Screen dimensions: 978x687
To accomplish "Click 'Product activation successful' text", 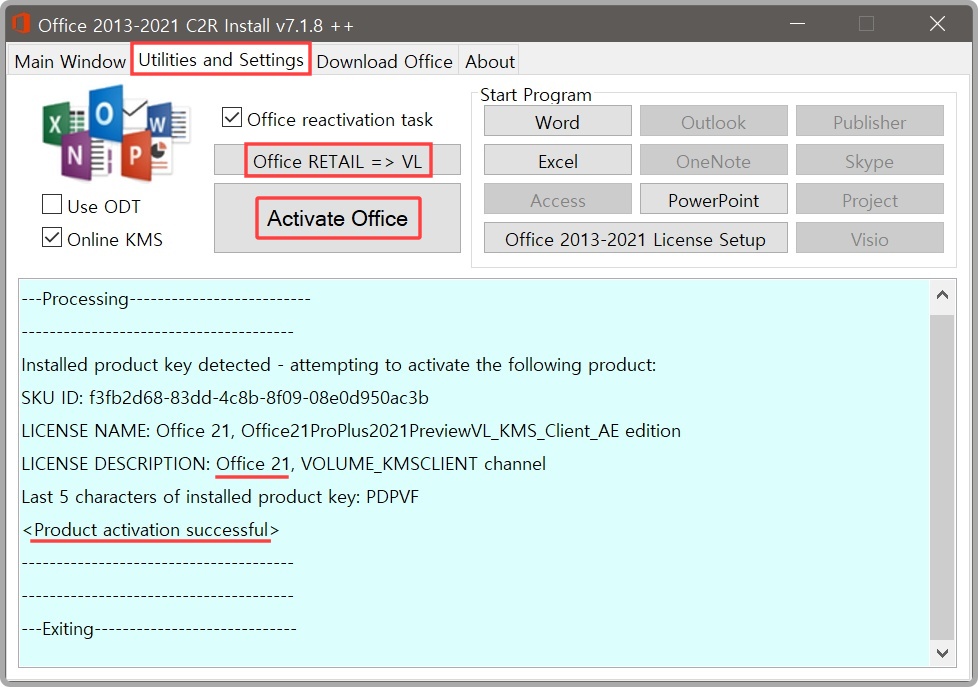I will click(x=150, y=530).
